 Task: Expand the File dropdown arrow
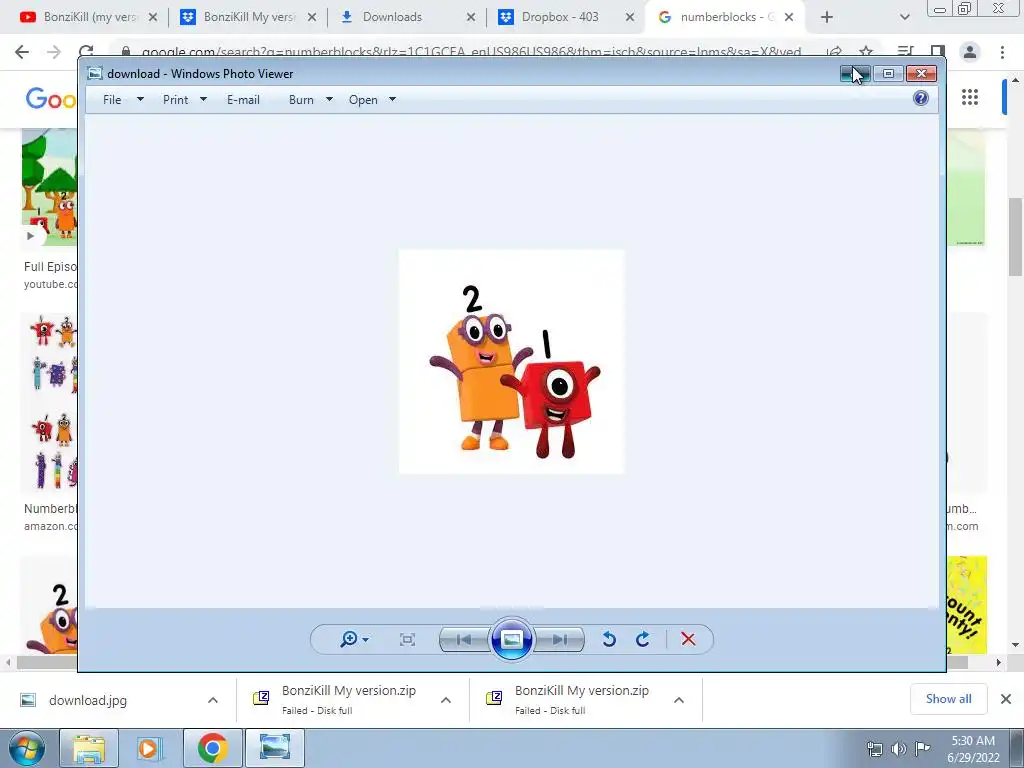click(x=140, y=99)
